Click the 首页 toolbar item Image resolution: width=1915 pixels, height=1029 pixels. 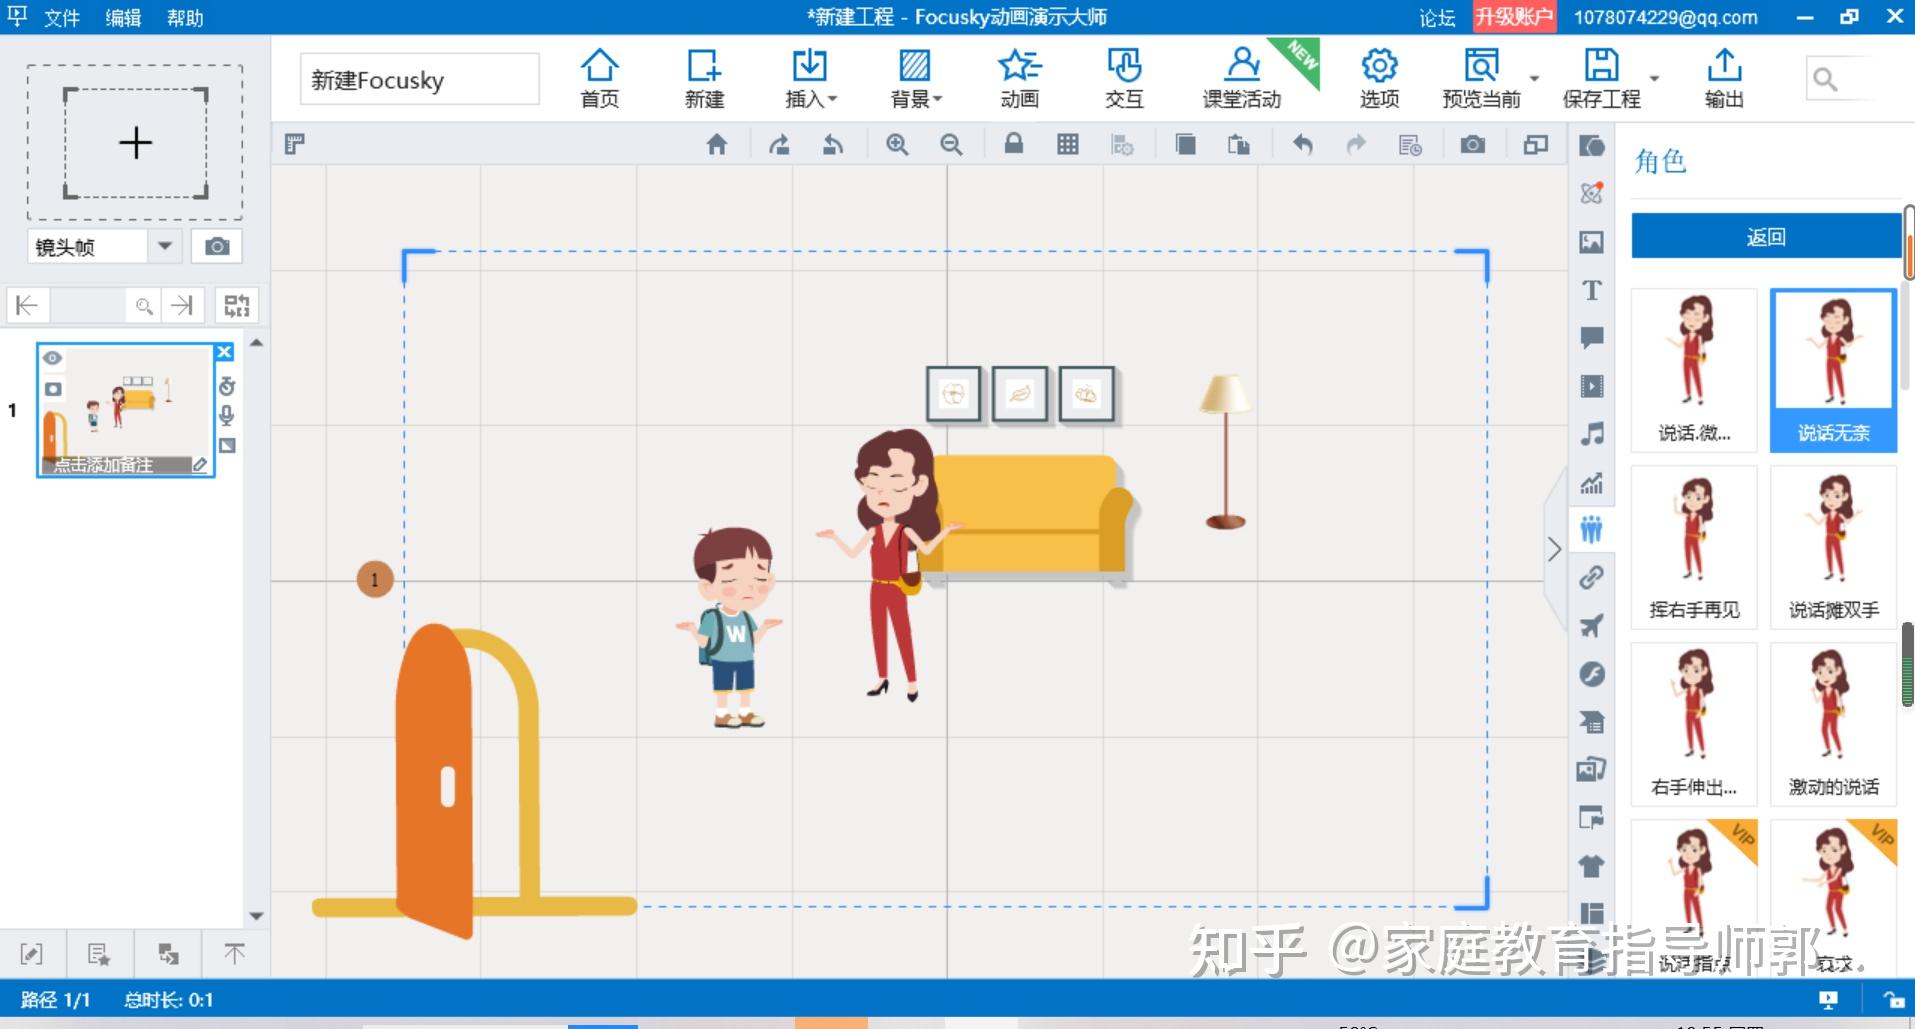coord(600,78)
